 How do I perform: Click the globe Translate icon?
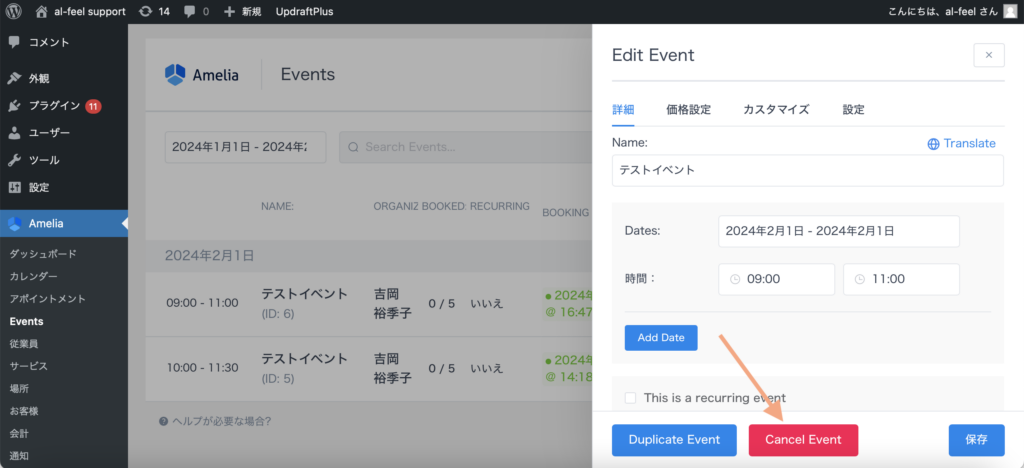(933, 144)
